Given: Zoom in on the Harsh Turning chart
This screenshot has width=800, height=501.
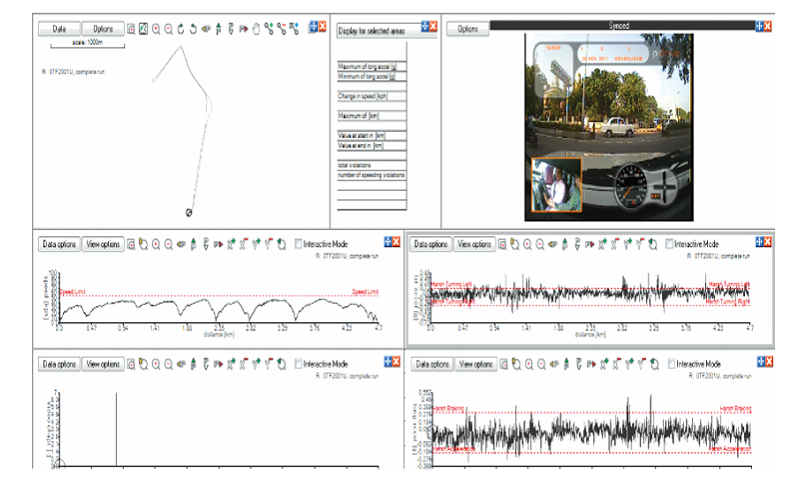Looking at the screenshot, I should (527, 244).
